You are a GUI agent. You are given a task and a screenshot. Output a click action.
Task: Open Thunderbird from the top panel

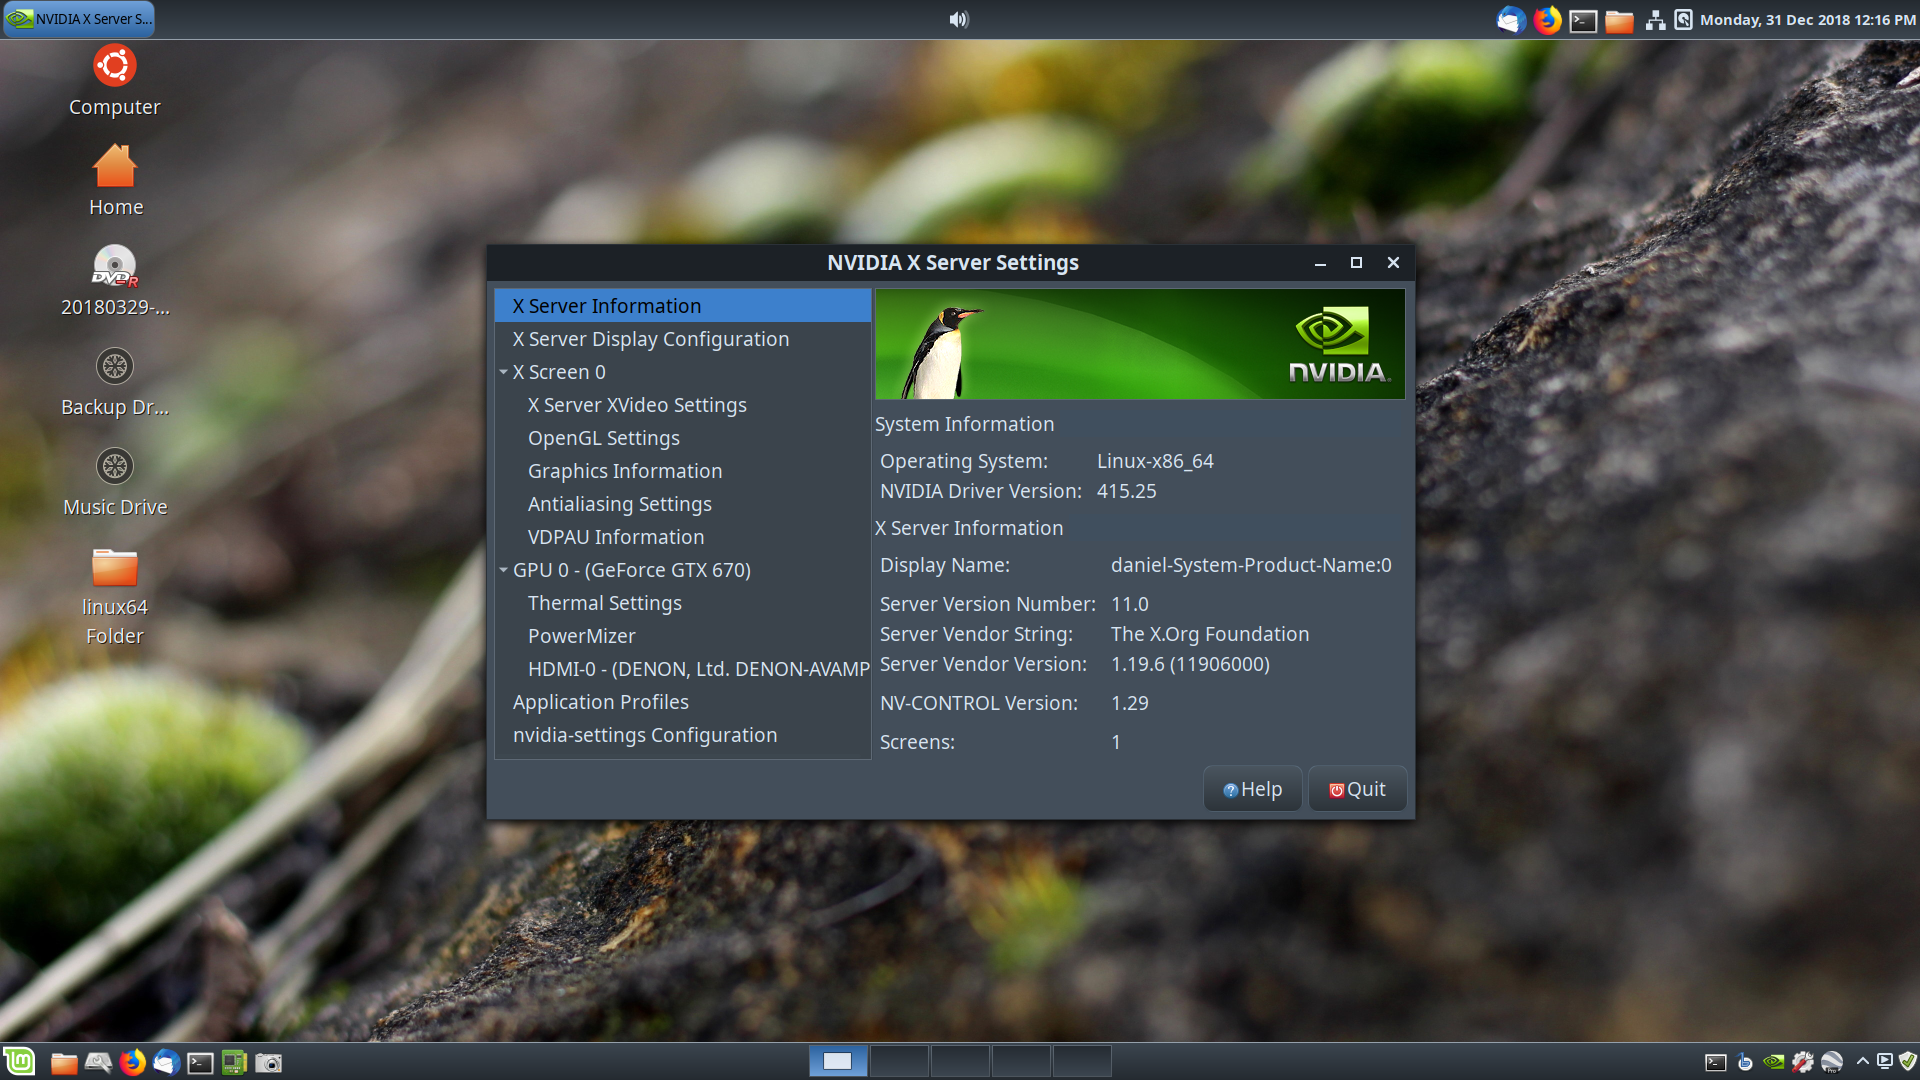pos(1510,20)
